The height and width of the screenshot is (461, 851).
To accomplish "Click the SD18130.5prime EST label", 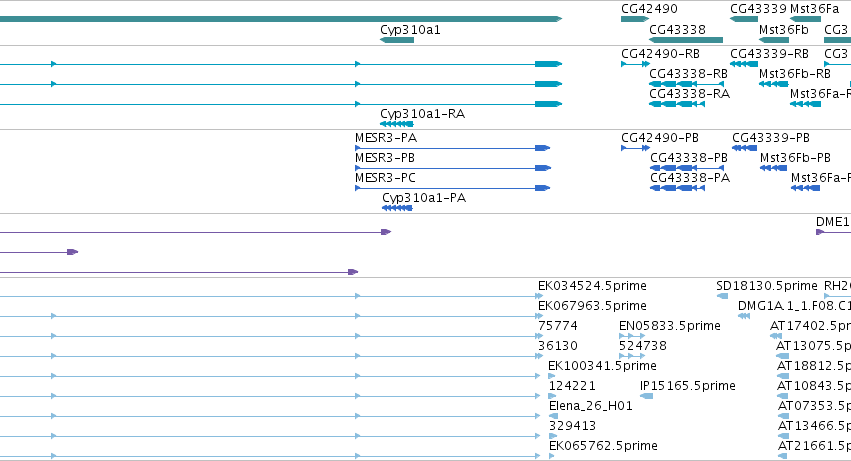I will [766, 286].
